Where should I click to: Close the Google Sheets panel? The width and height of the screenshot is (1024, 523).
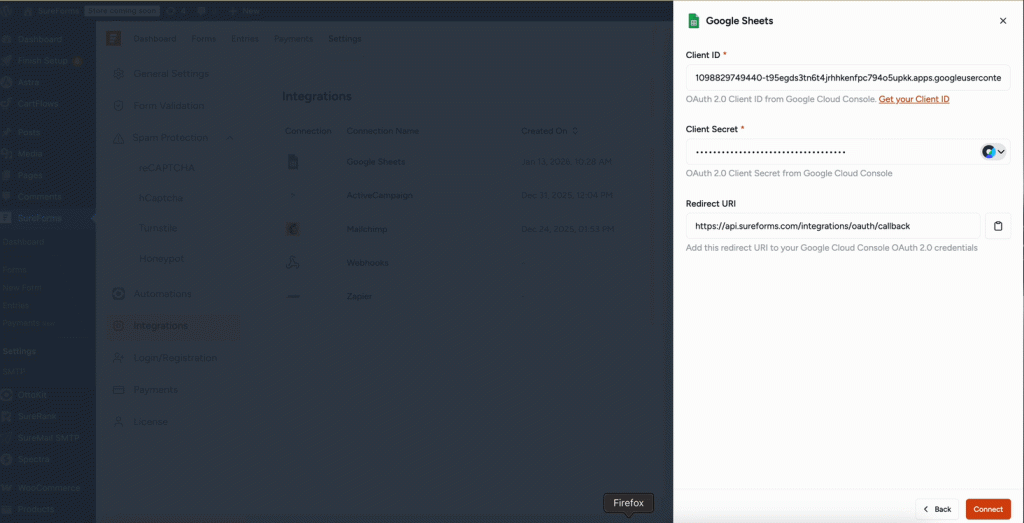point(1003,21)
